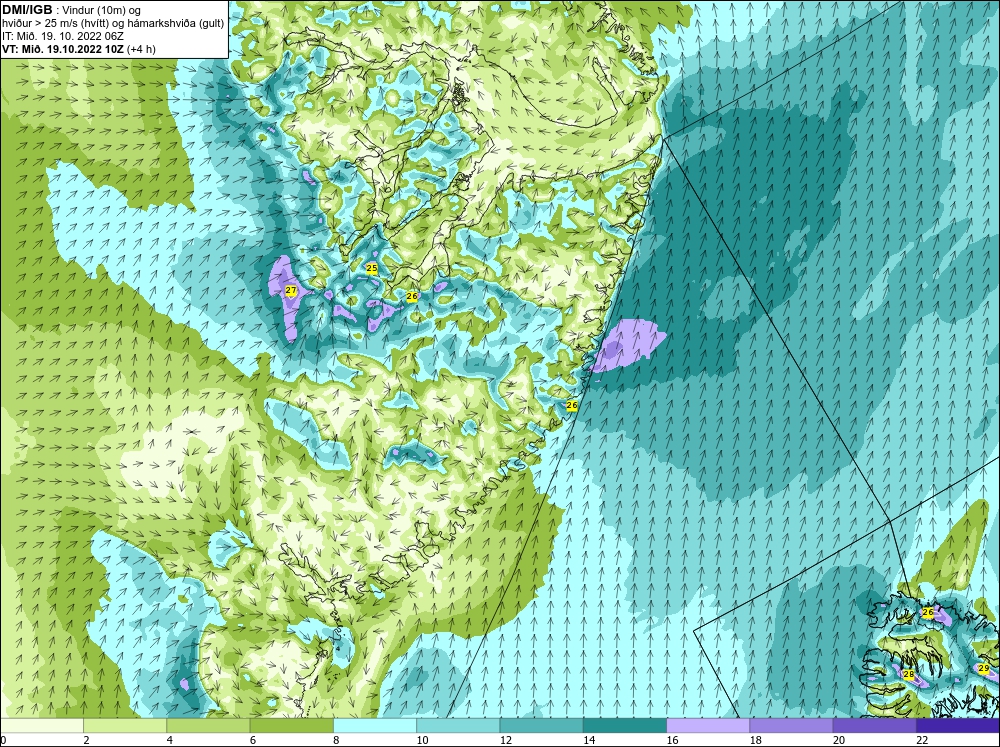Click the legend scale label '16'

tap(672, 740)
